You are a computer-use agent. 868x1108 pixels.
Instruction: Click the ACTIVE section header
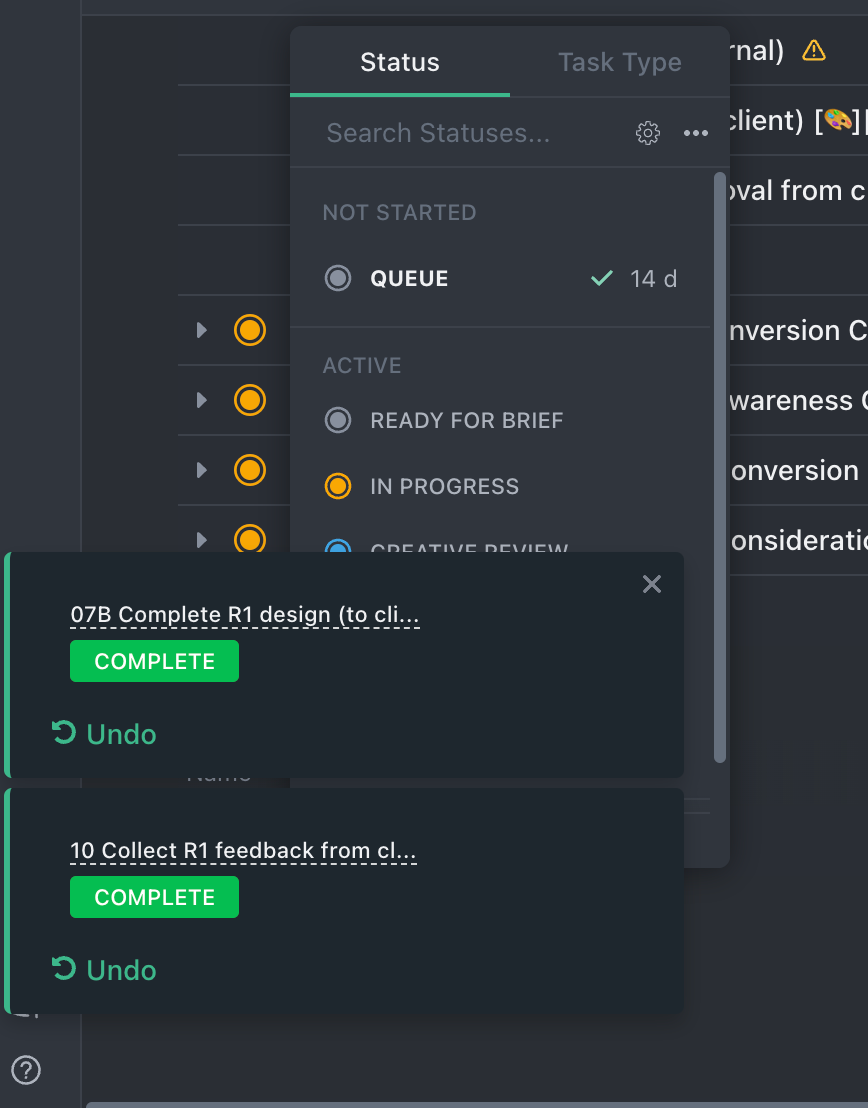click(x=362, y=365)
